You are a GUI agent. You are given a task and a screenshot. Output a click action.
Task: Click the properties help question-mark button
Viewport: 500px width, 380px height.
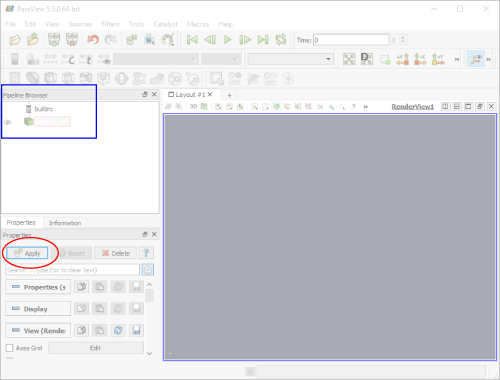point(146,253)
